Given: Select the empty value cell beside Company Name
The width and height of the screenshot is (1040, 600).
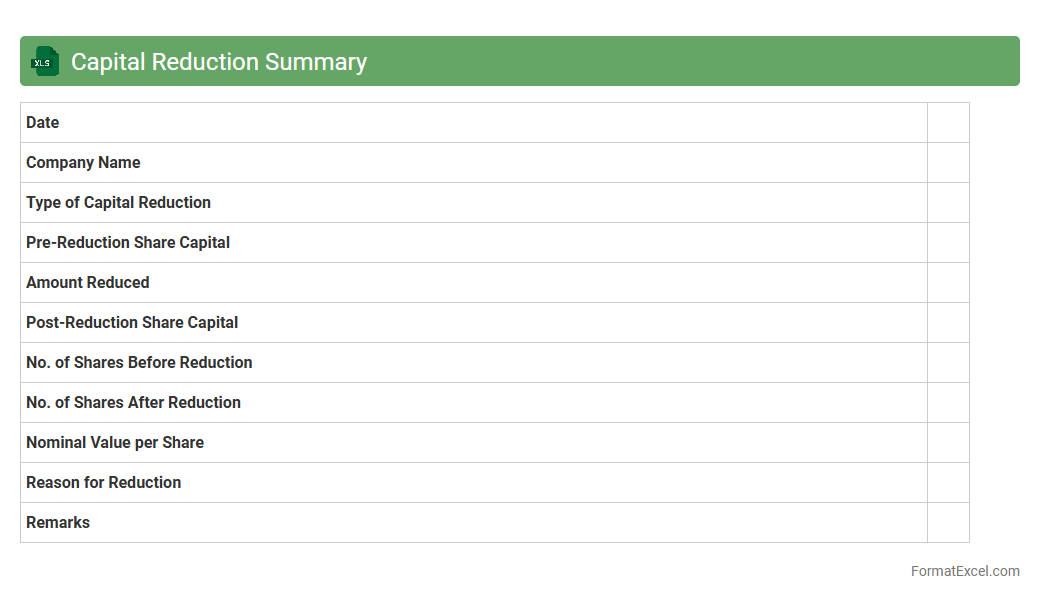Looking at the screenshot, I should point(947,163).
